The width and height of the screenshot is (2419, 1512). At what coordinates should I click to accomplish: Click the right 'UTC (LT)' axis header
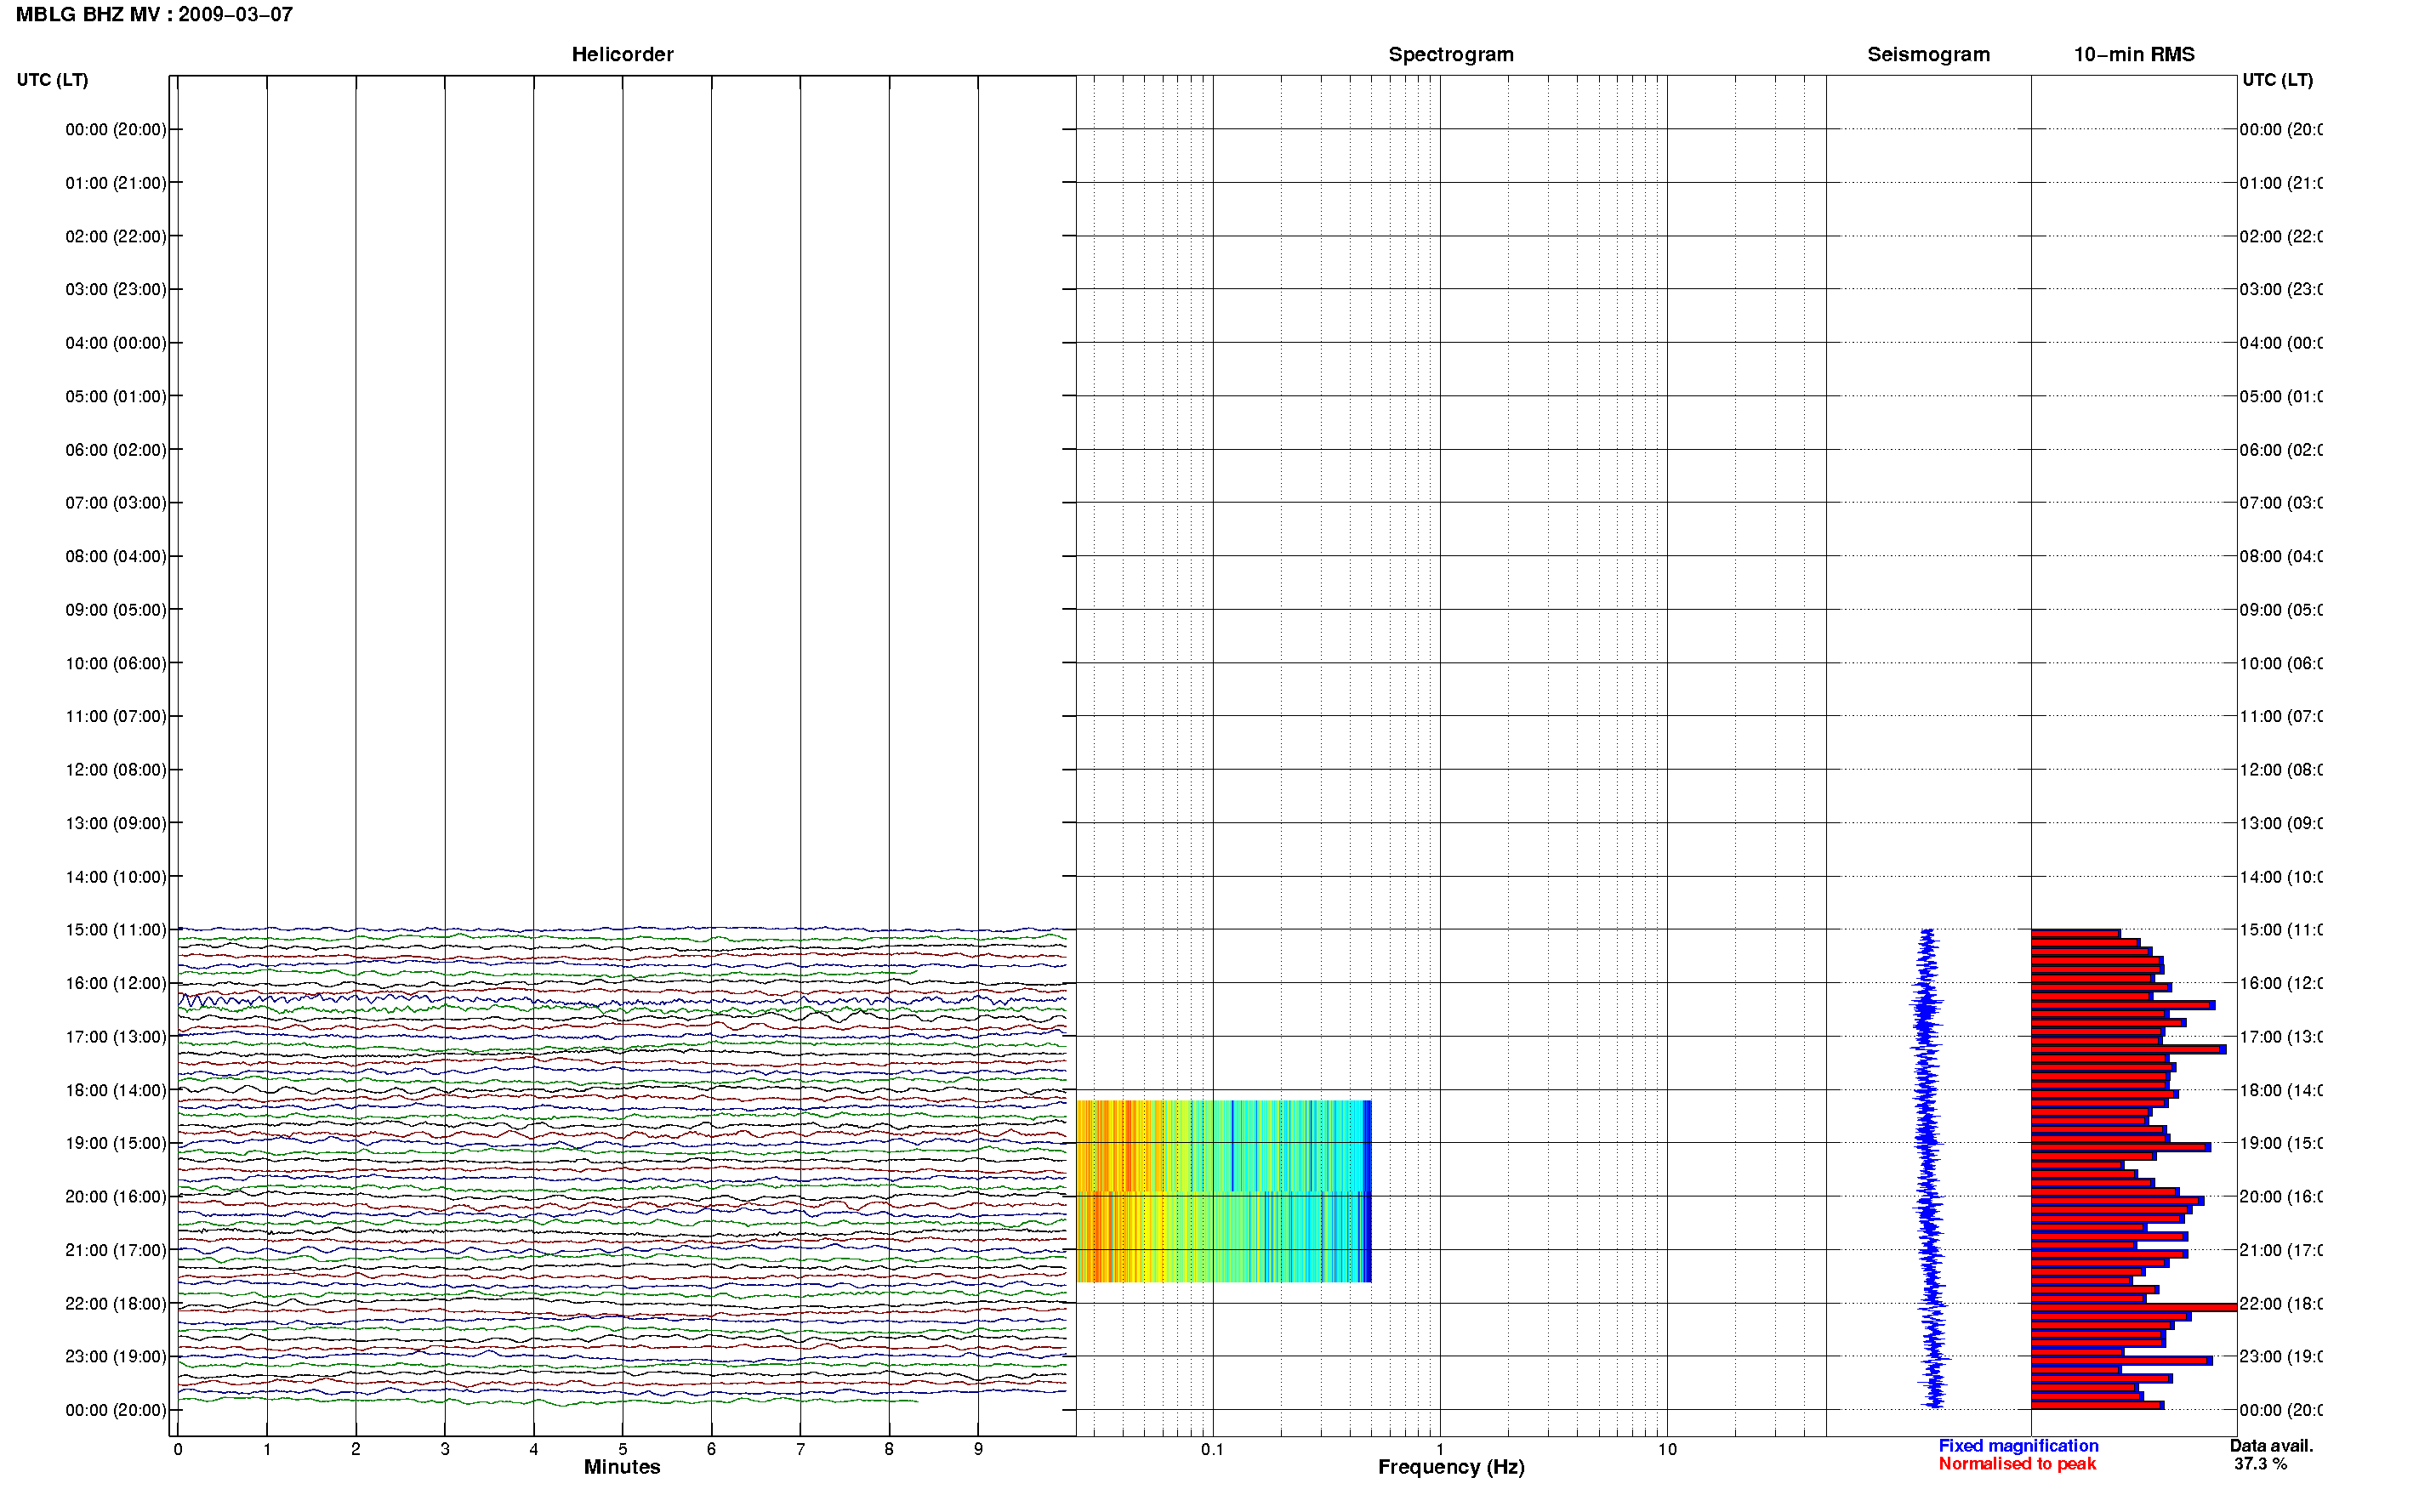[x=2277, y=79]
